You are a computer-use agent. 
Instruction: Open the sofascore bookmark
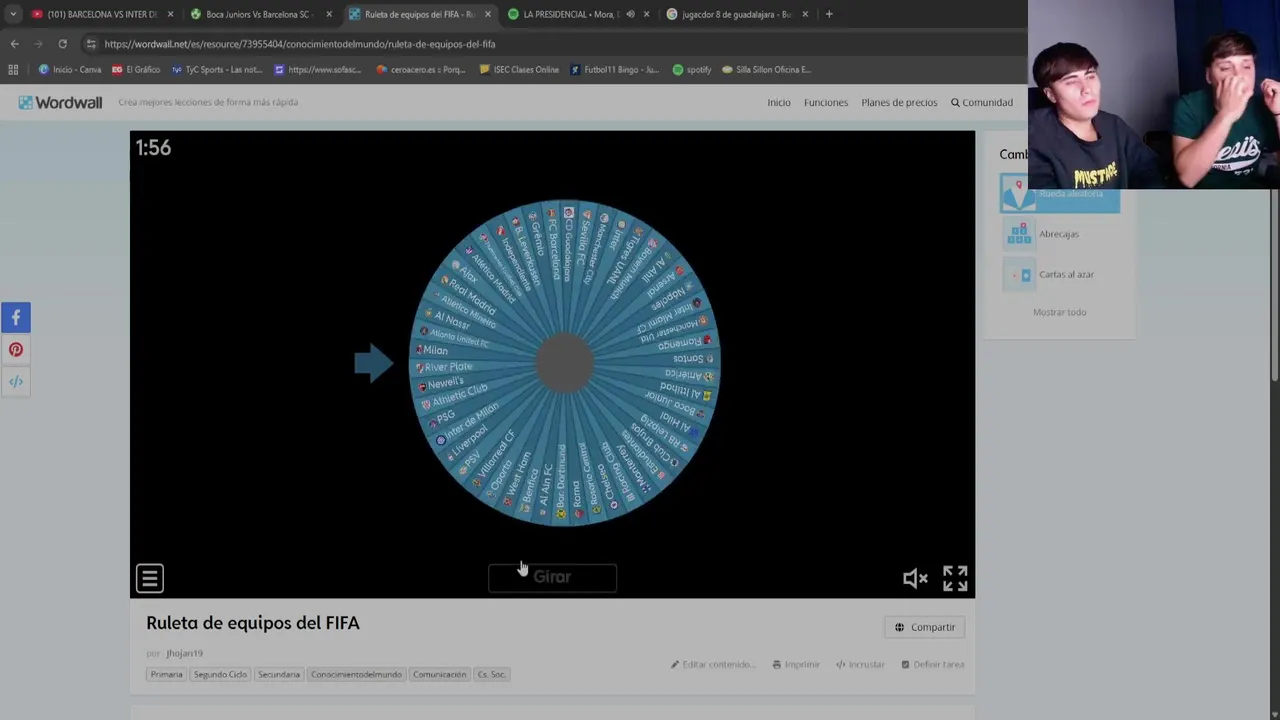pyautogui.click(x=318, y=70)
